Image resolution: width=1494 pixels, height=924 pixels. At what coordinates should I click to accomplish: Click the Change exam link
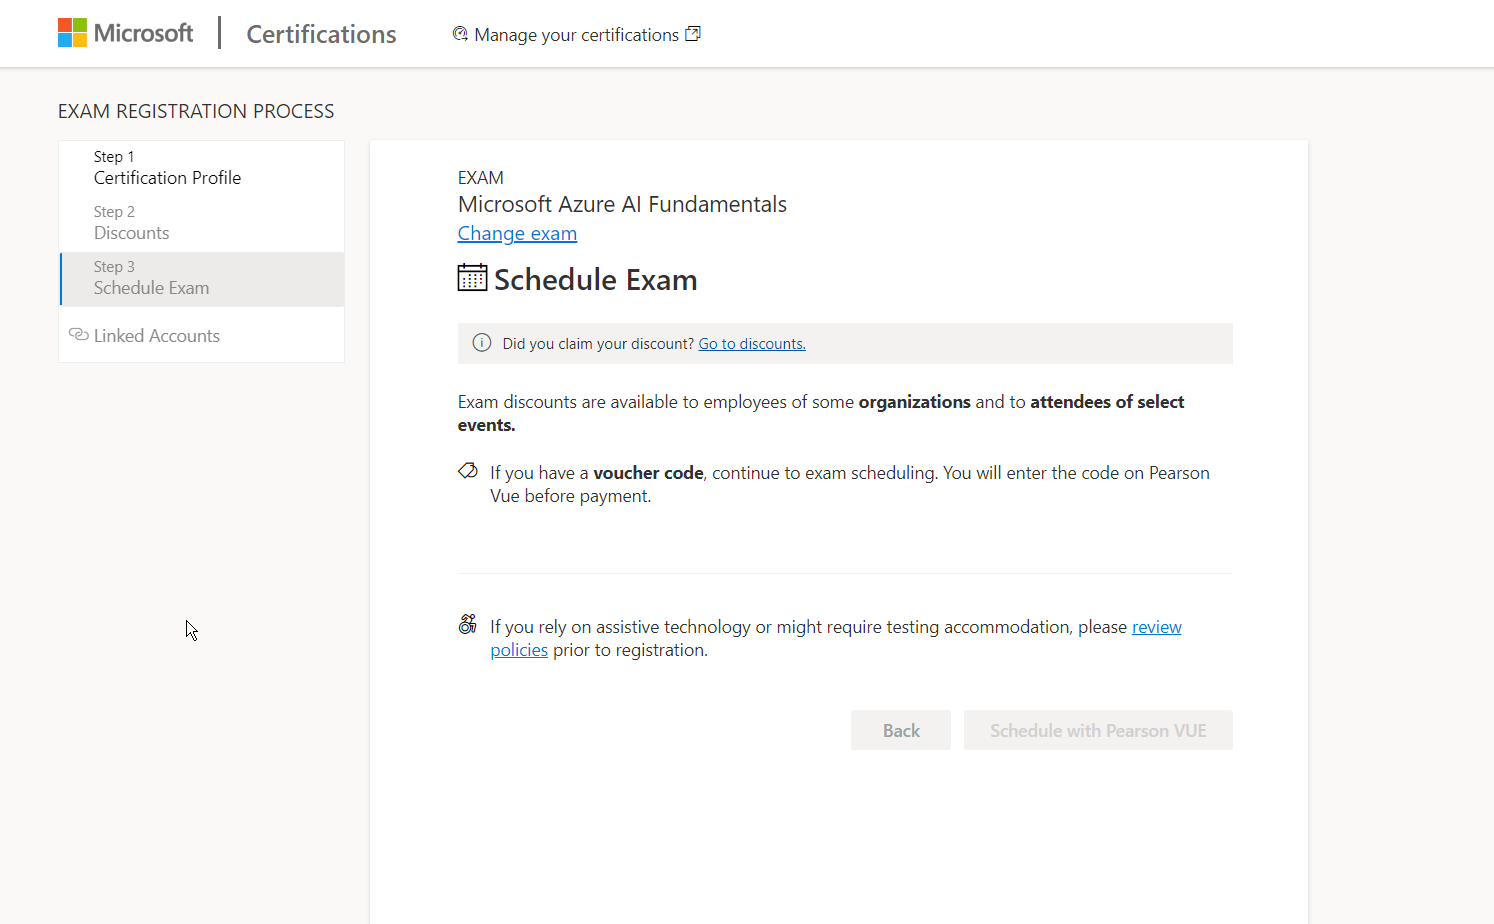[517, 233]
